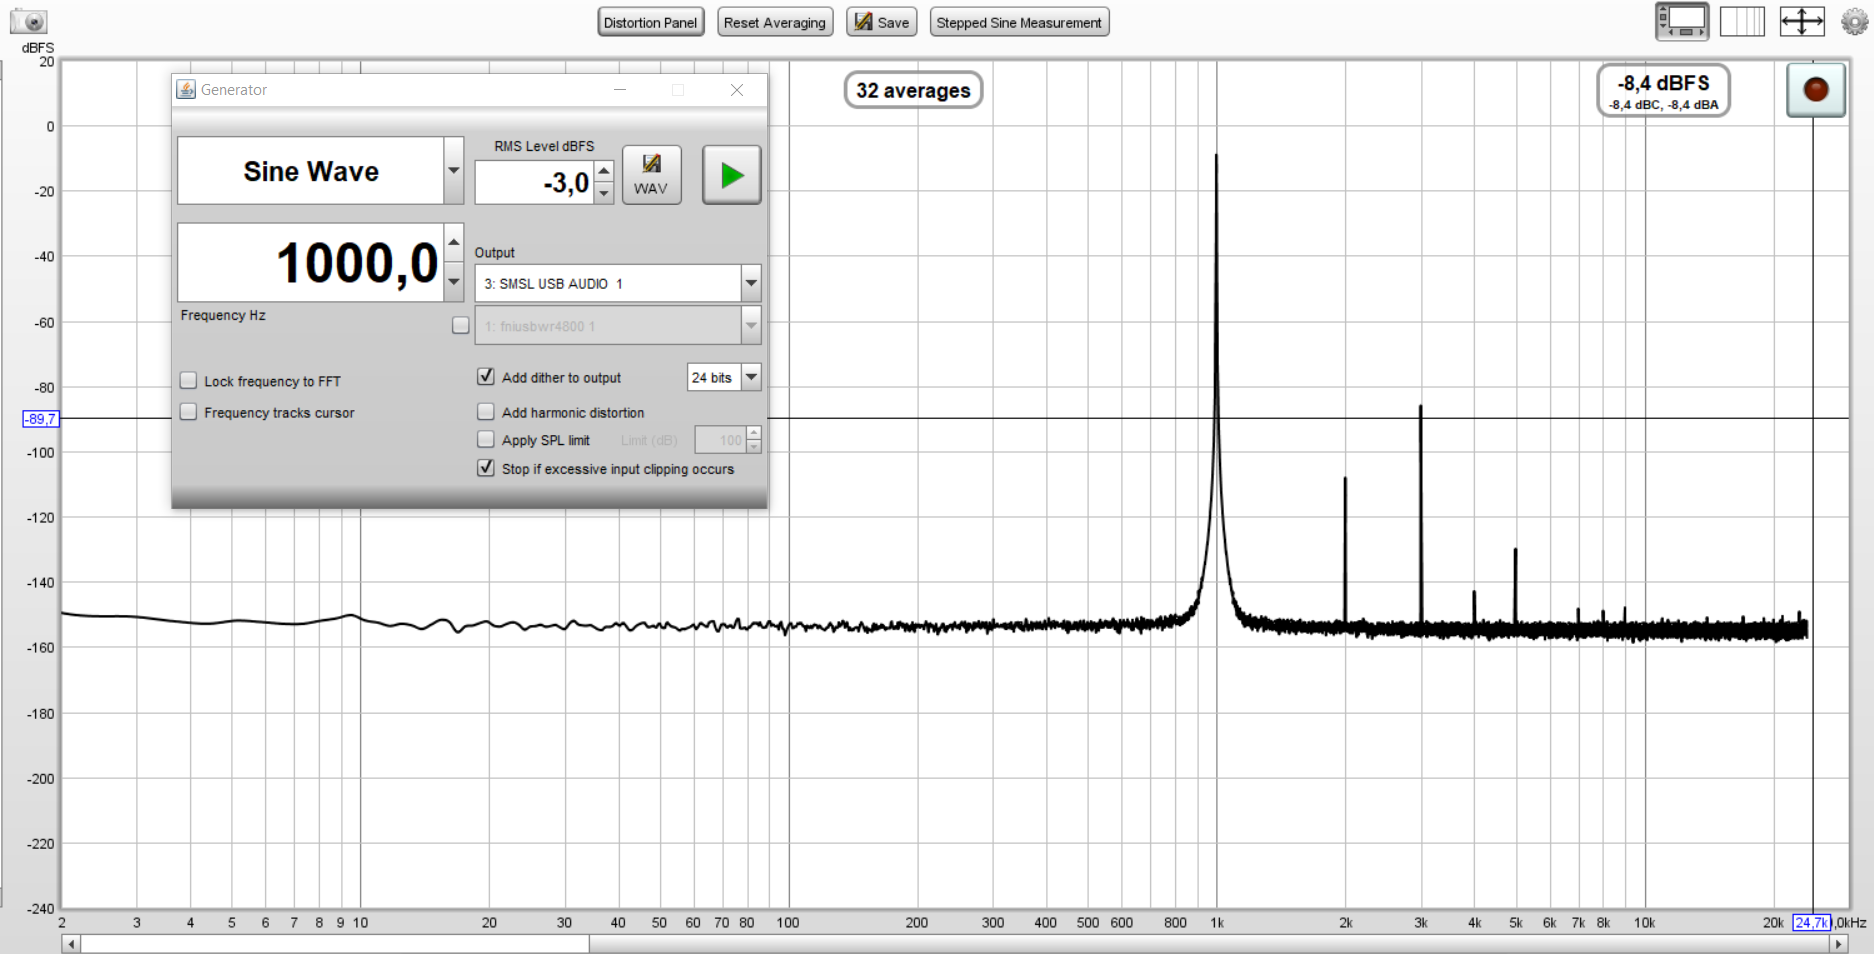The height and width of the screenshot is (954, 1874).
Task: Decrease RMS Level with down arrow
Action: [x=604, y=193]
